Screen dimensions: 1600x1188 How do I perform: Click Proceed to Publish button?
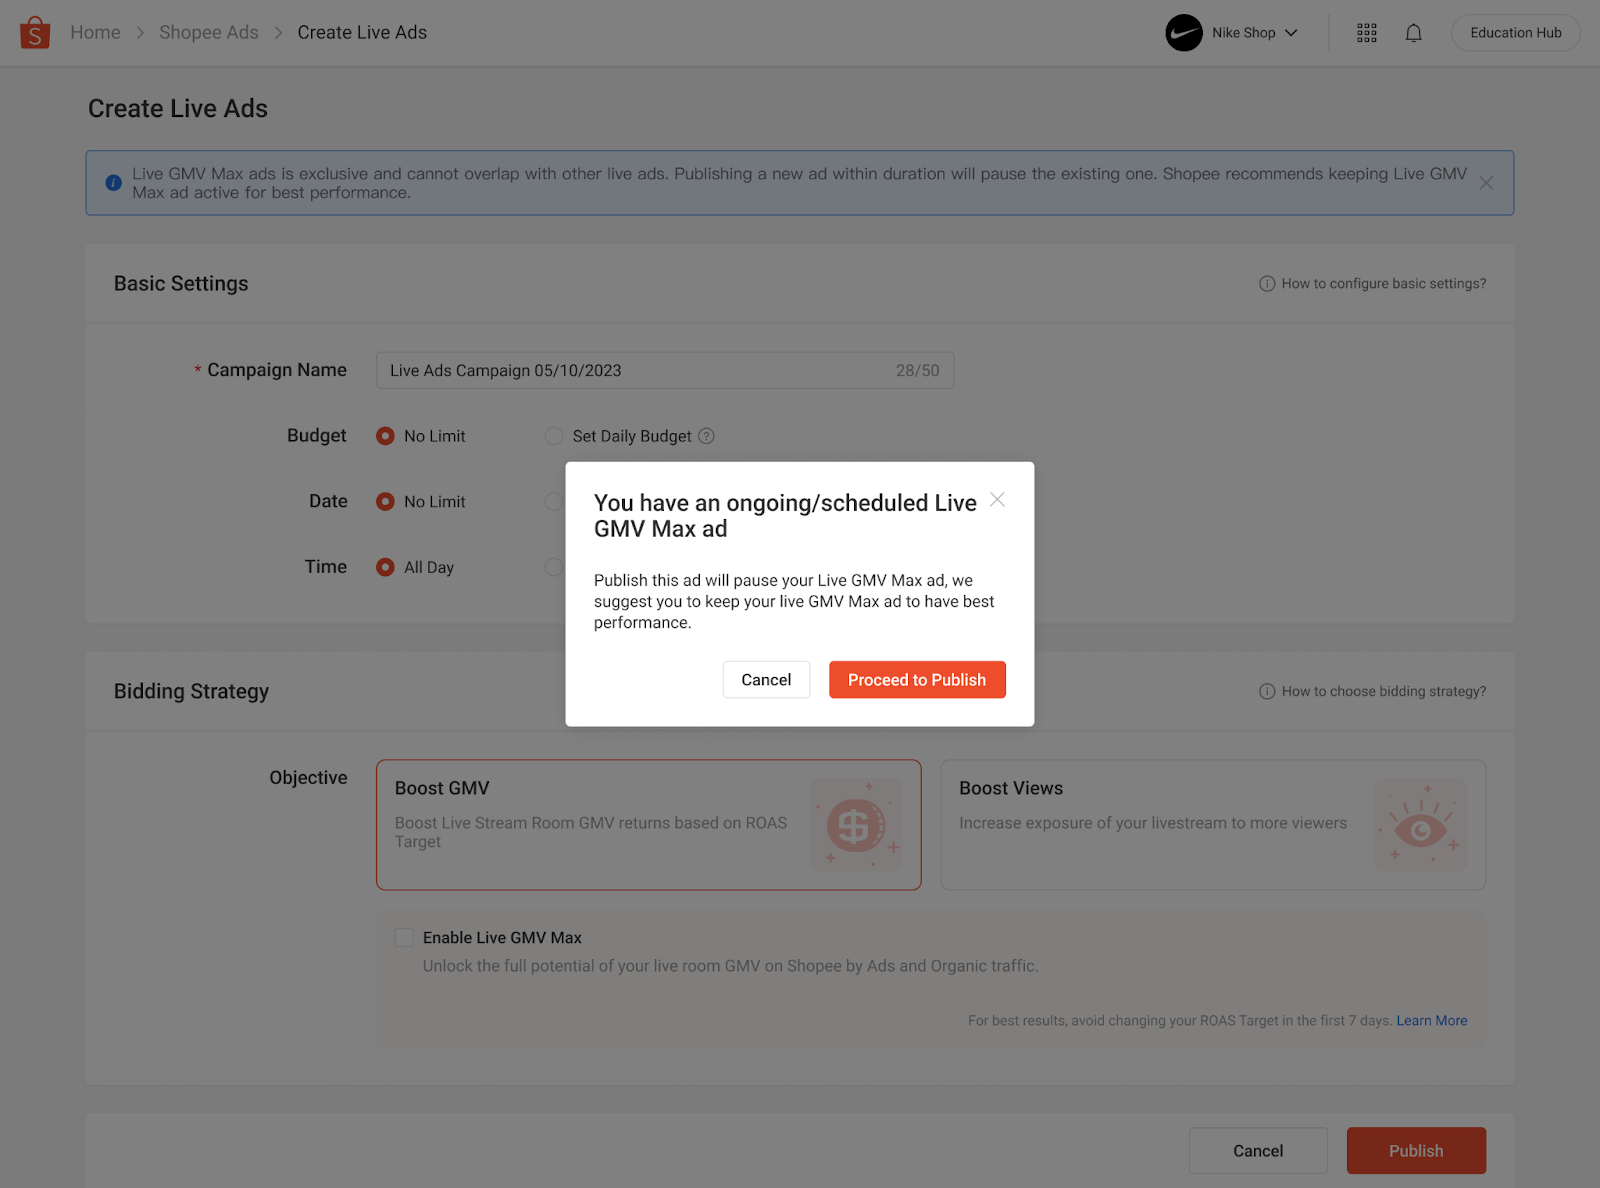pos(917,680)
